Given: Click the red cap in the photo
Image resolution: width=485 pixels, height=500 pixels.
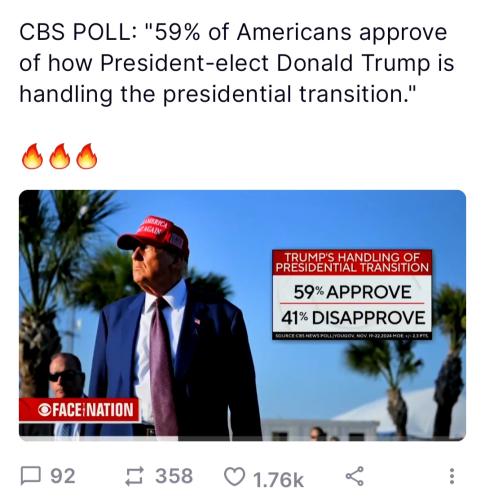Looking at the screenshot, I should coord(153,234).
